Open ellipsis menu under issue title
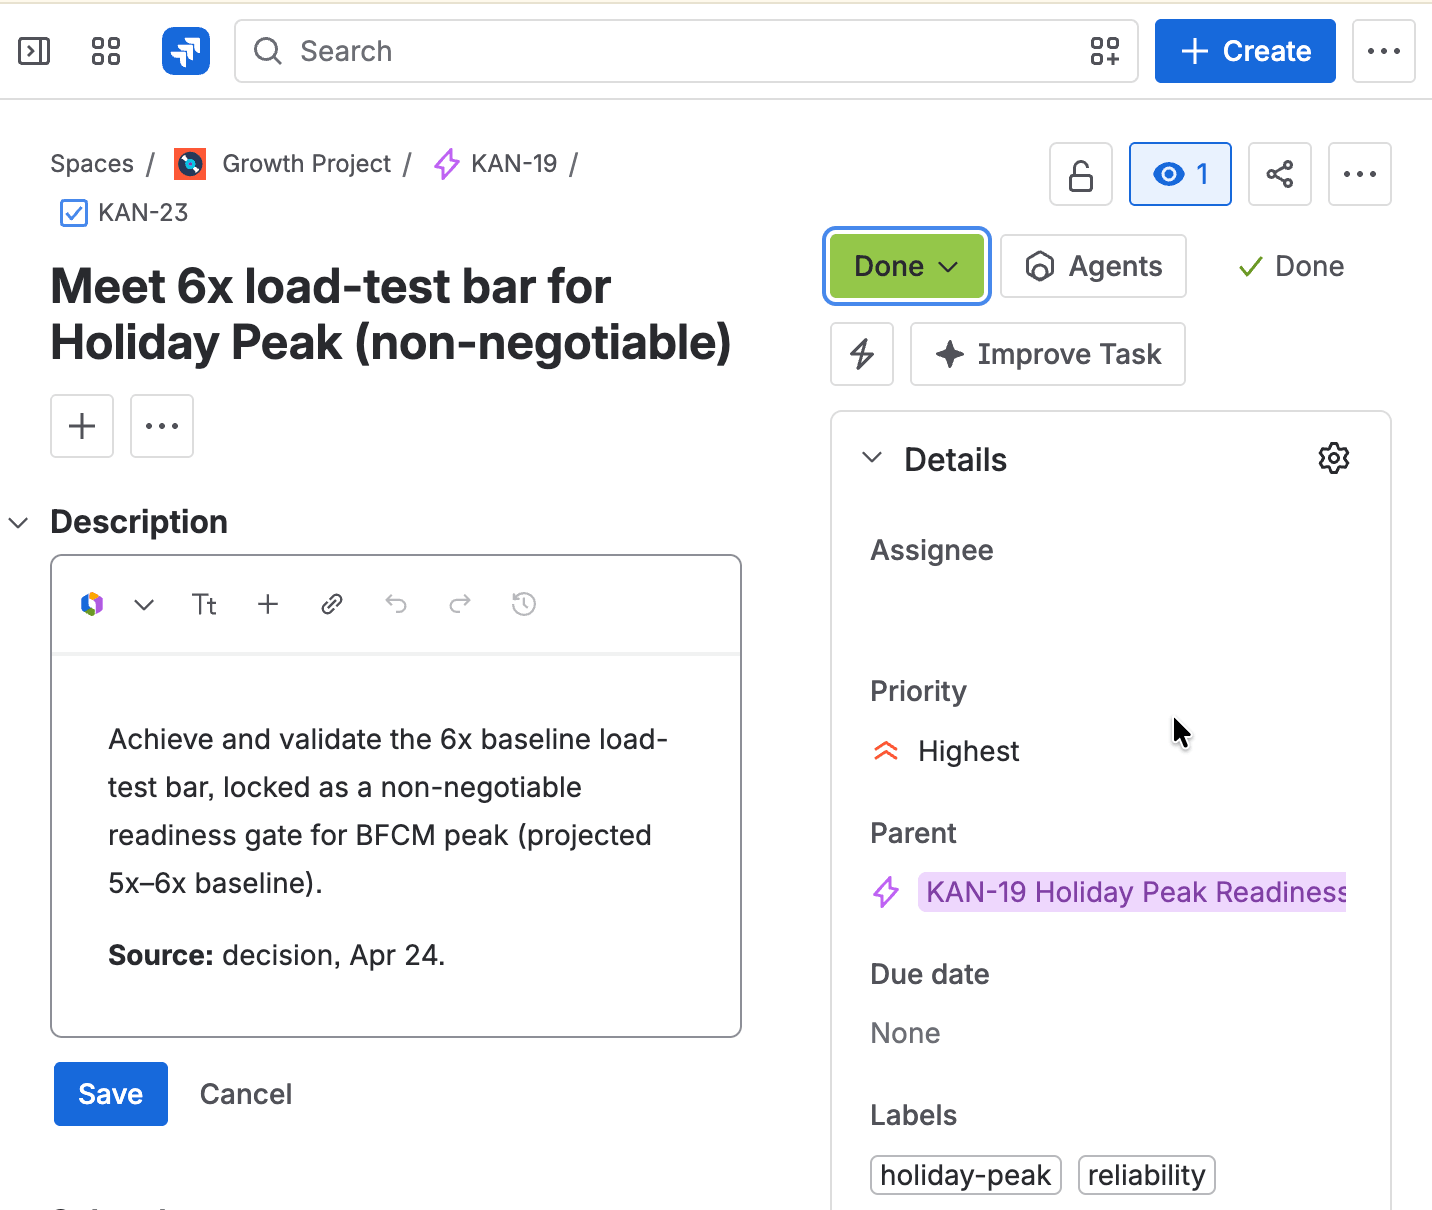Screen dimensions: 1432x1210 162,426
